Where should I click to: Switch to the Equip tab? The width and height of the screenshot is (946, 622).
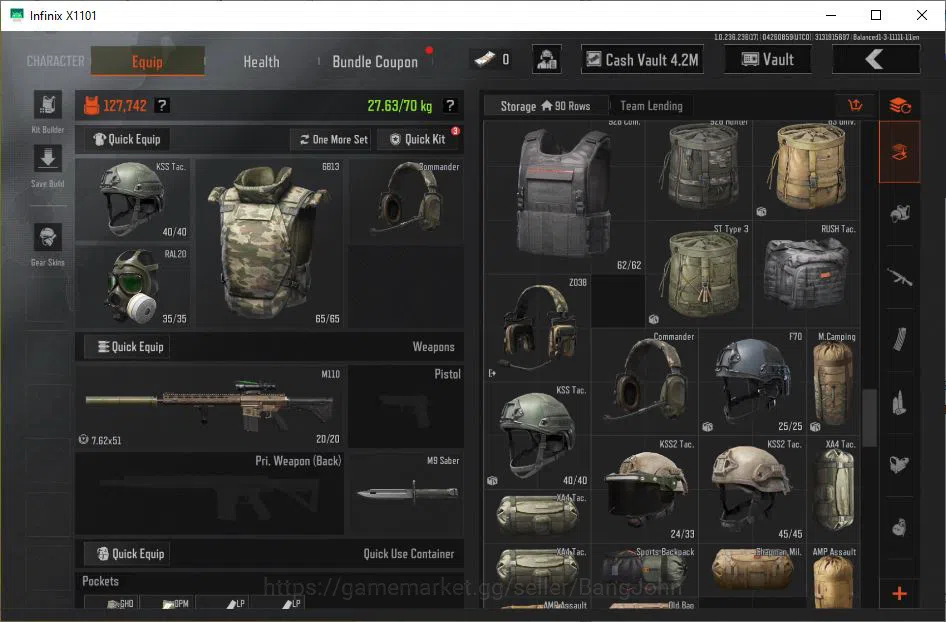click(x=147, y=62)
